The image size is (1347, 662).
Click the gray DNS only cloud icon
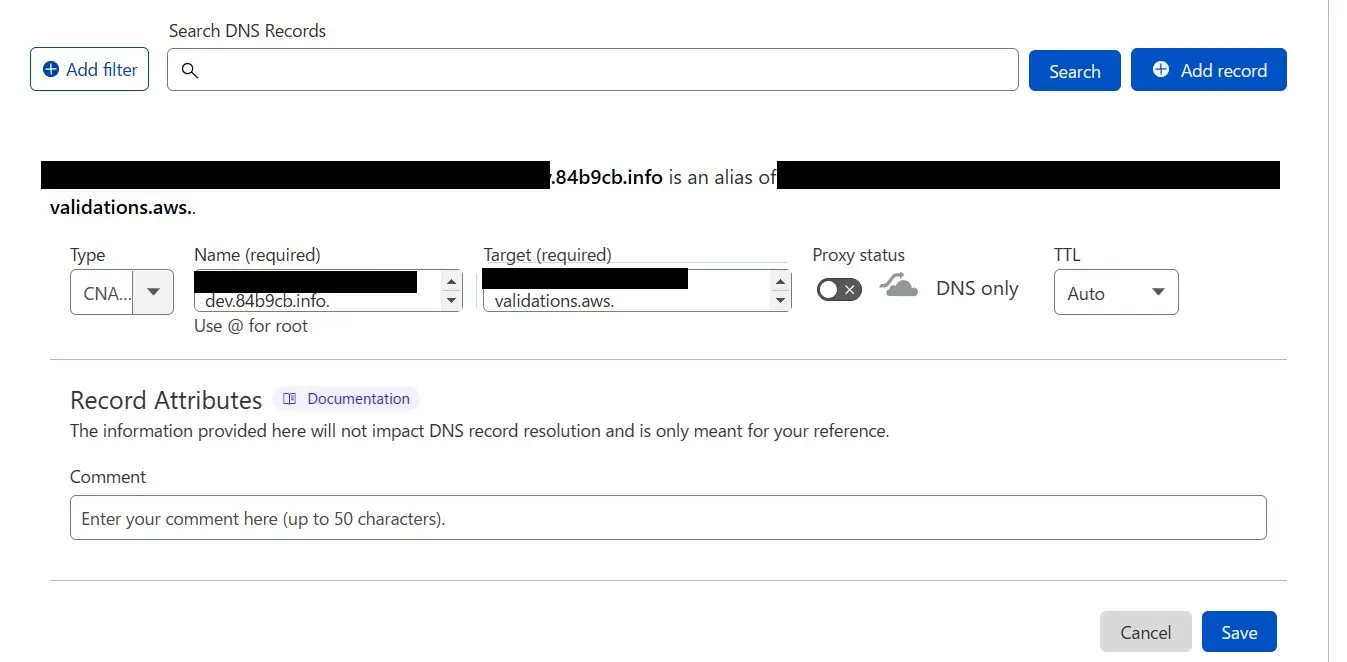(x=898, y=288)
